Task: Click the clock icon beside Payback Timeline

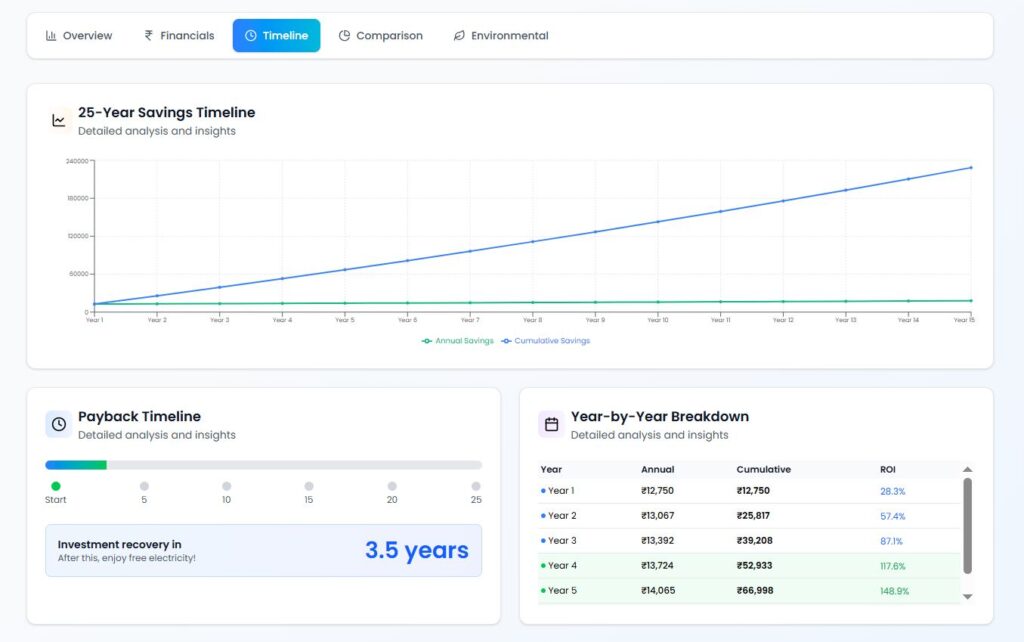Action: coord(59,425)
